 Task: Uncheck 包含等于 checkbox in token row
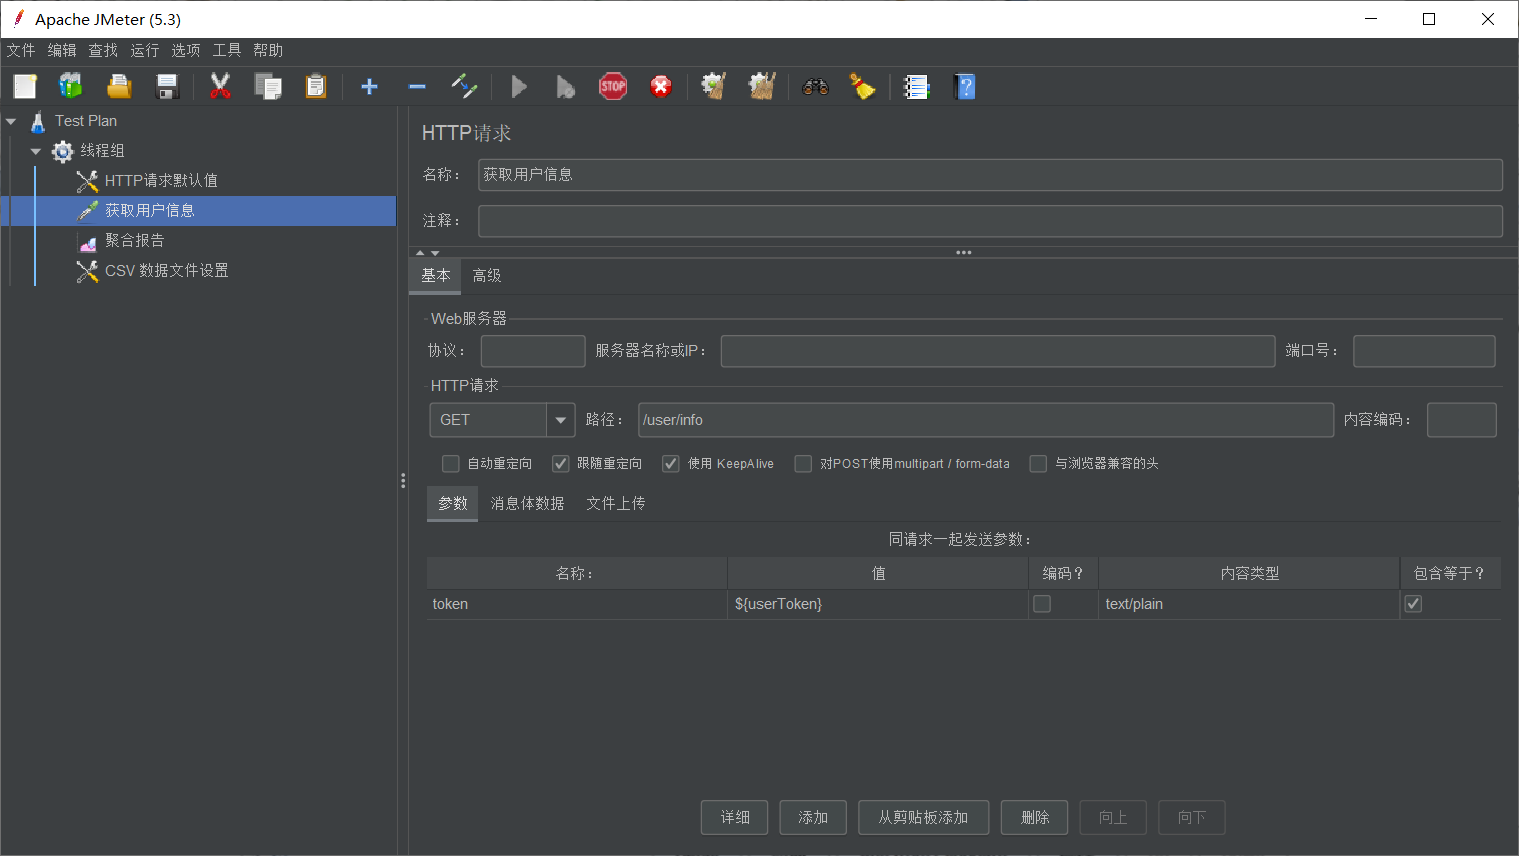1413,604
